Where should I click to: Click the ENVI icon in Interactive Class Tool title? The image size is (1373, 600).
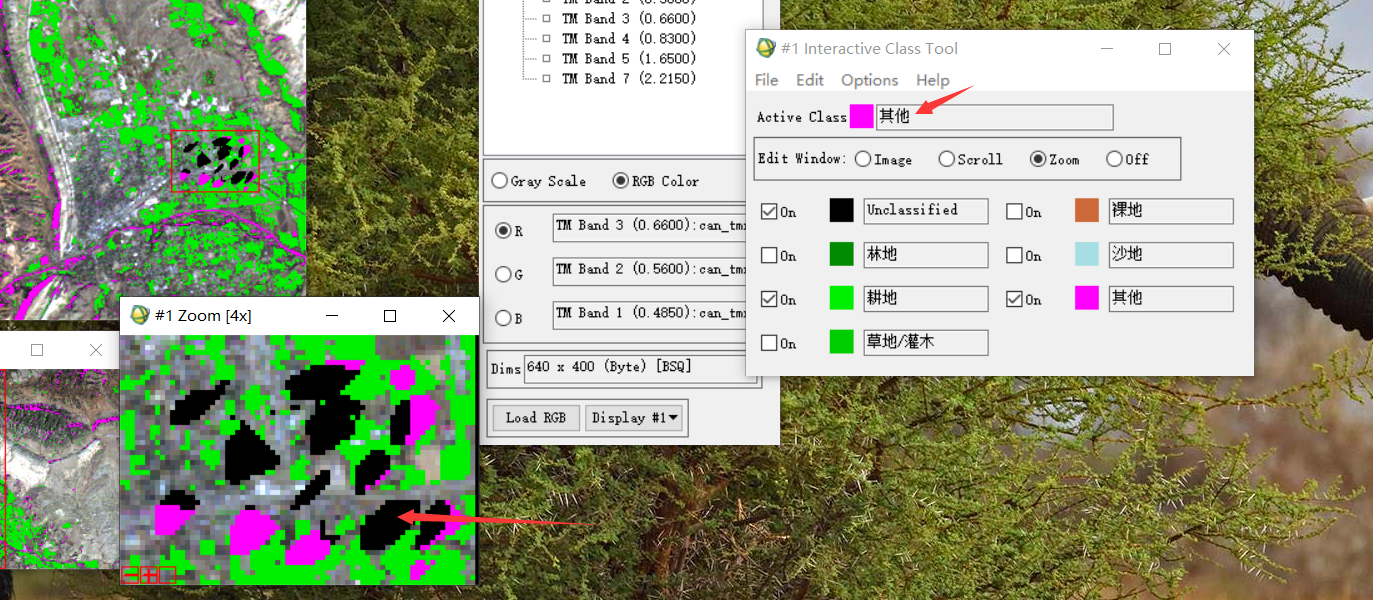pos(766,48)
